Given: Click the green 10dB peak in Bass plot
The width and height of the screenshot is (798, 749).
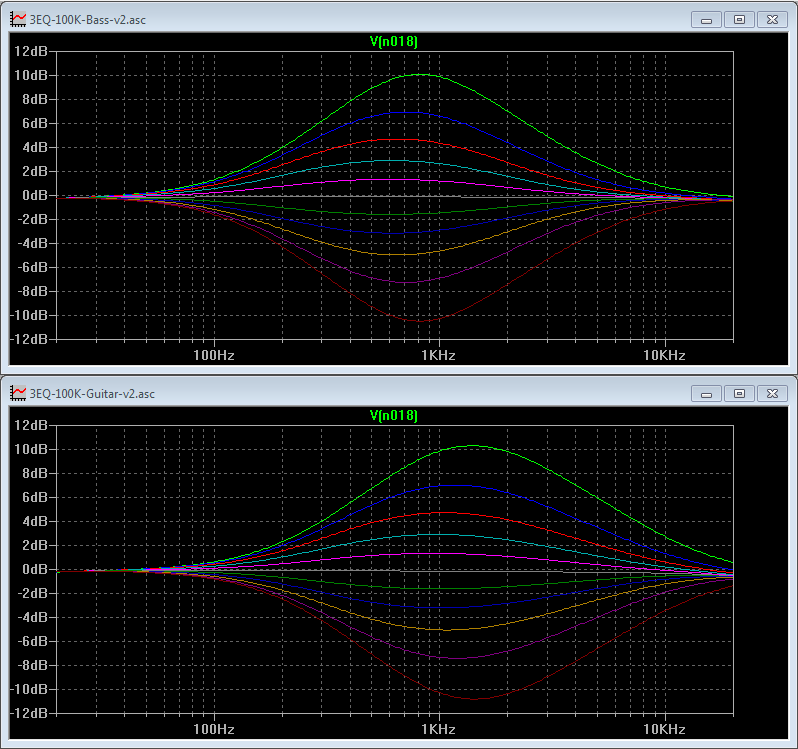Looking at the screenshot, I should click(x=421, y=75).
